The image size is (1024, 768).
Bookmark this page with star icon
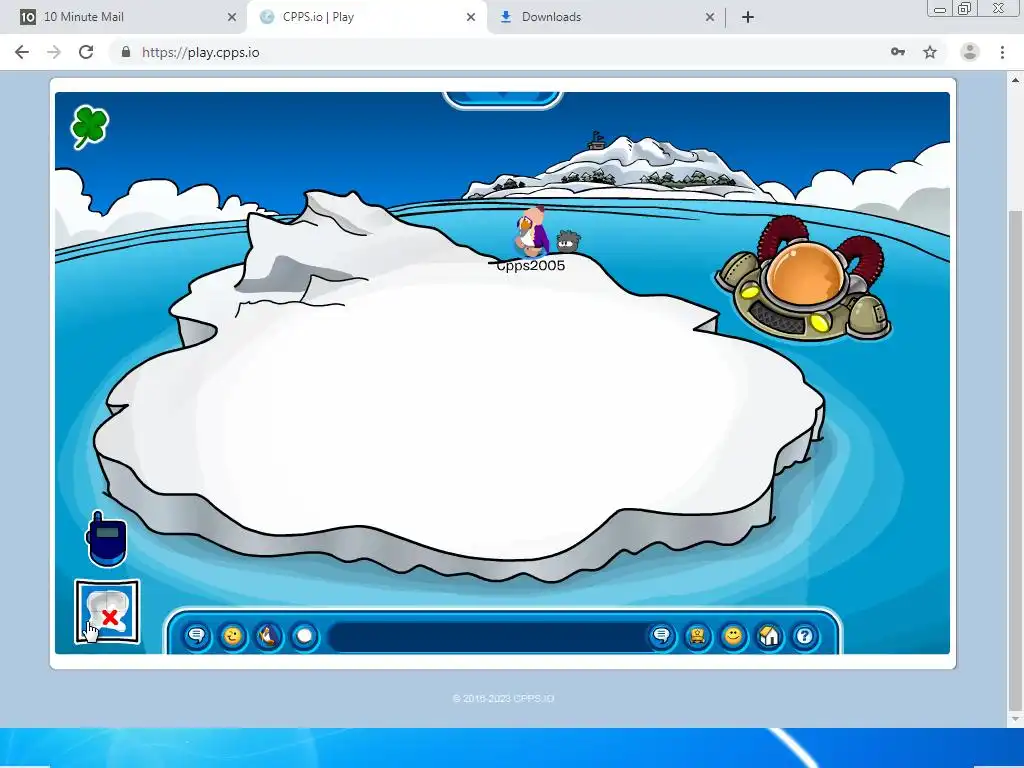[930, 52]
